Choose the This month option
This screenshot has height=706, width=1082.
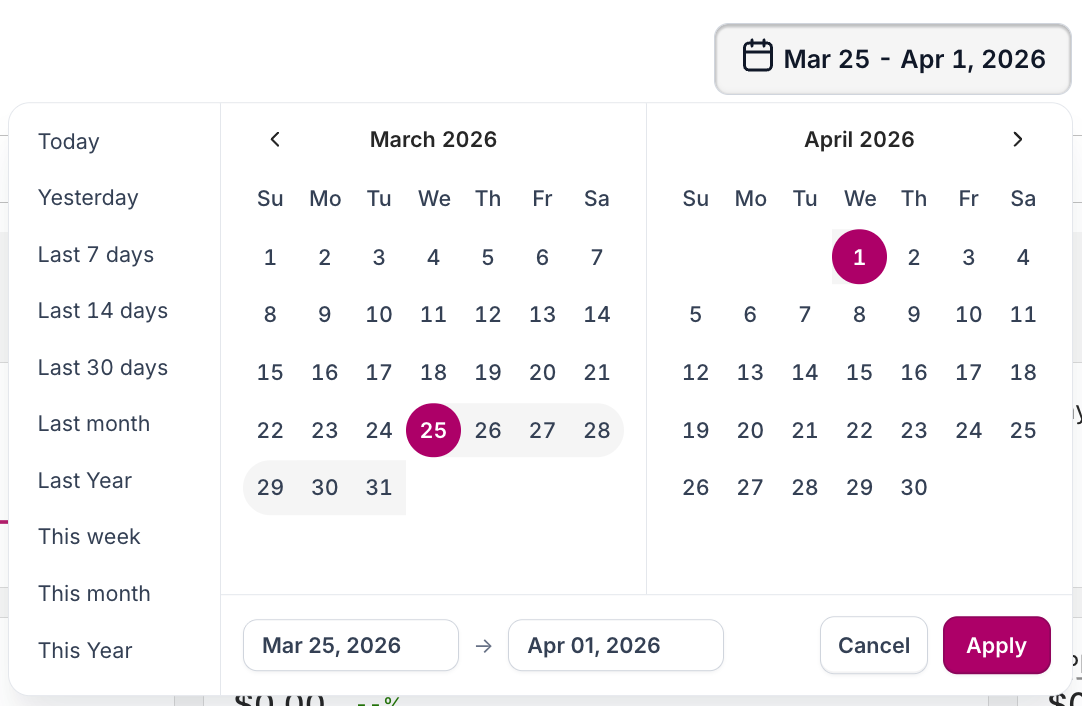(93, 593)
